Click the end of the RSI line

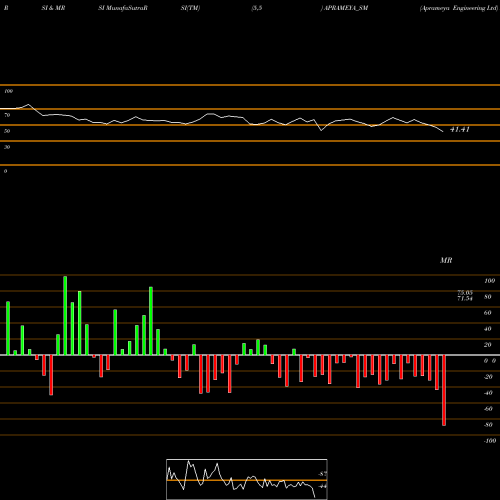[443, 132]
